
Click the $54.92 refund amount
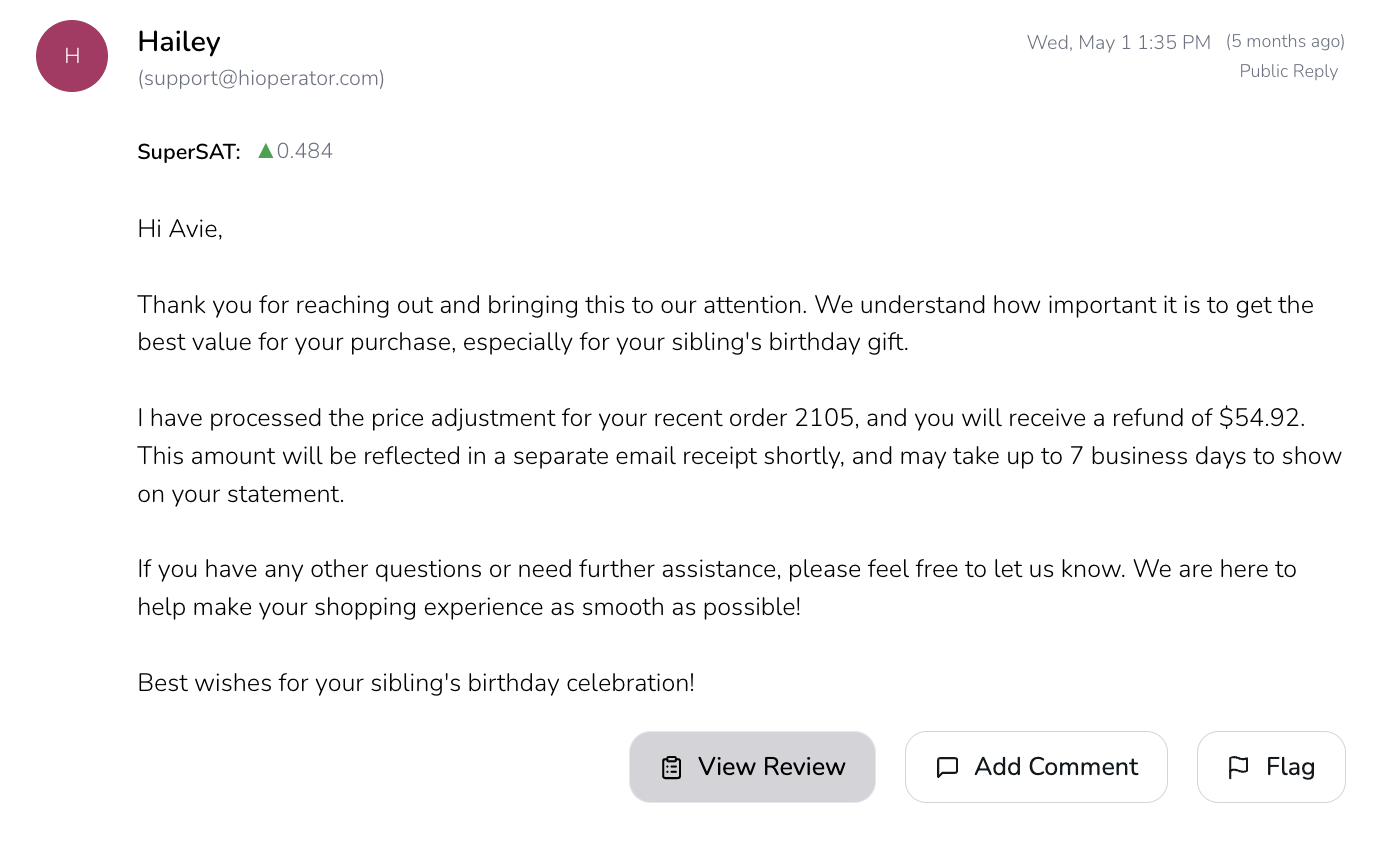[1262, 418]
